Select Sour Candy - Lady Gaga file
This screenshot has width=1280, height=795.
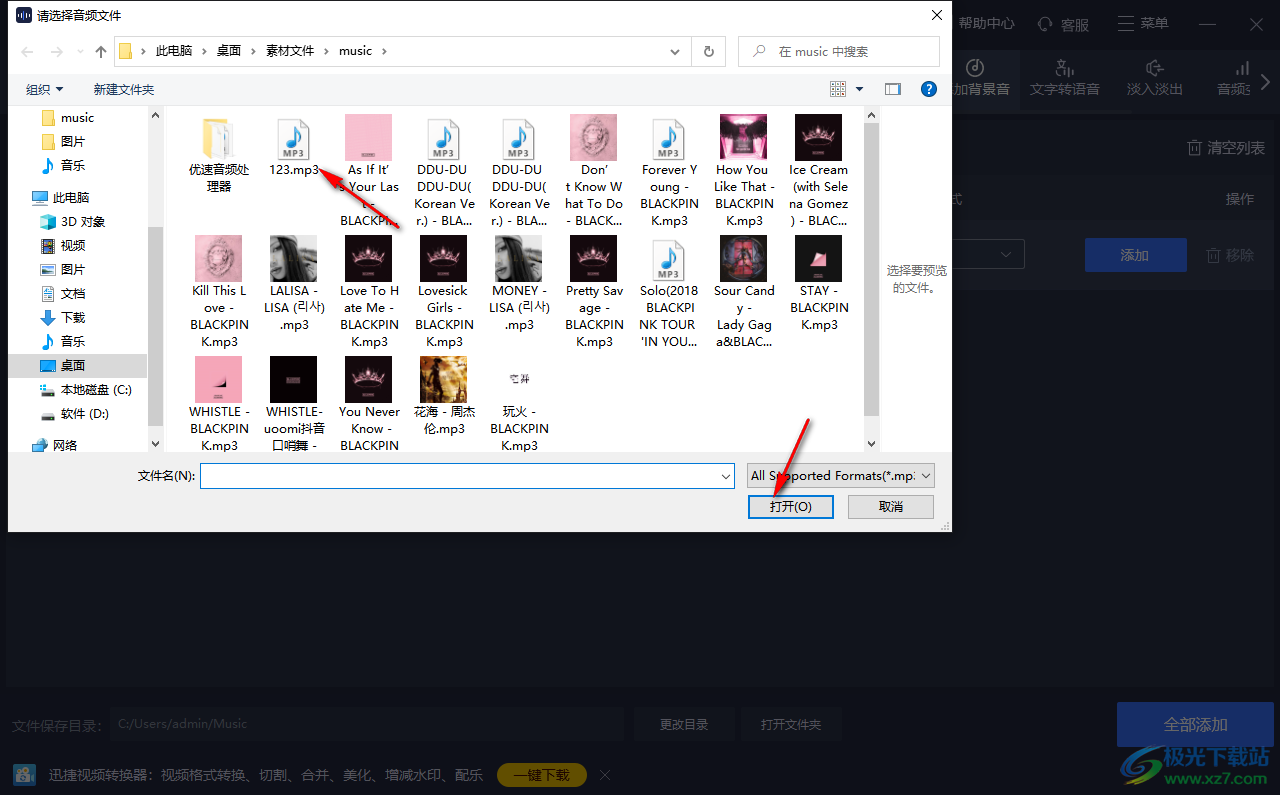click(x=744, y=292)
